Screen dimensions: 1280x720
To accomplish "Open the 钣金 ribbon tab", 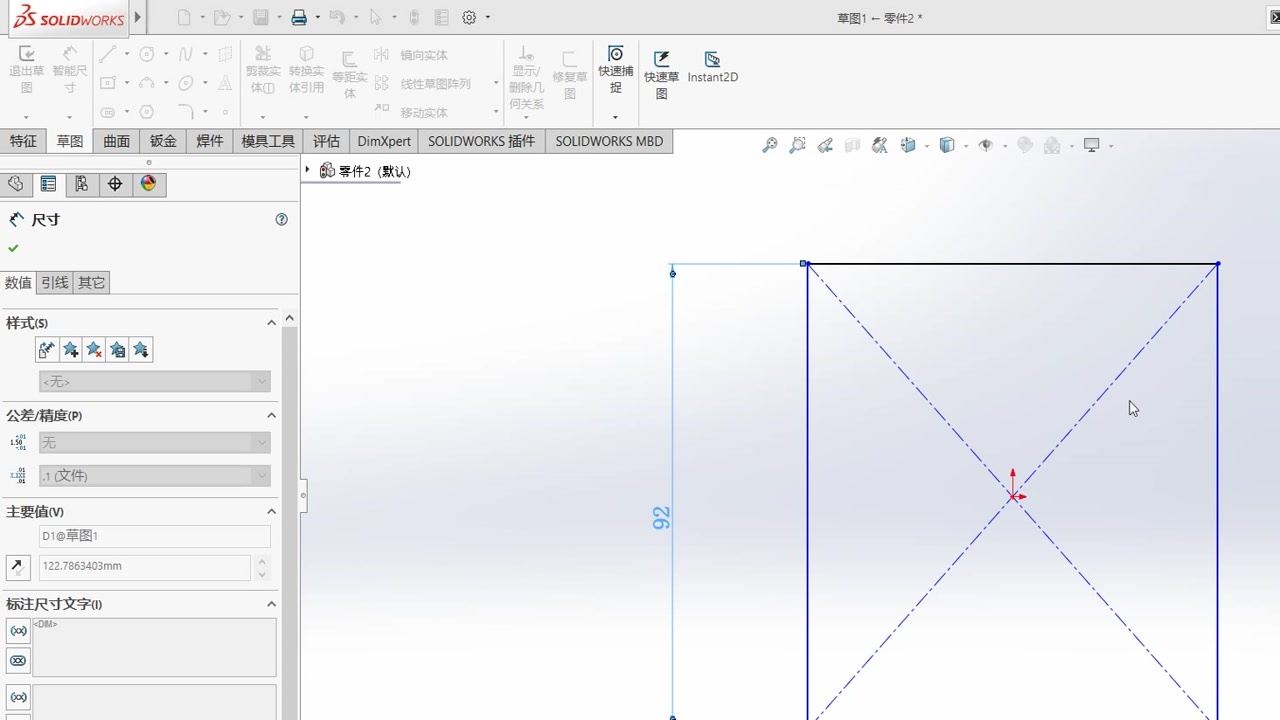I will (163, 141).
